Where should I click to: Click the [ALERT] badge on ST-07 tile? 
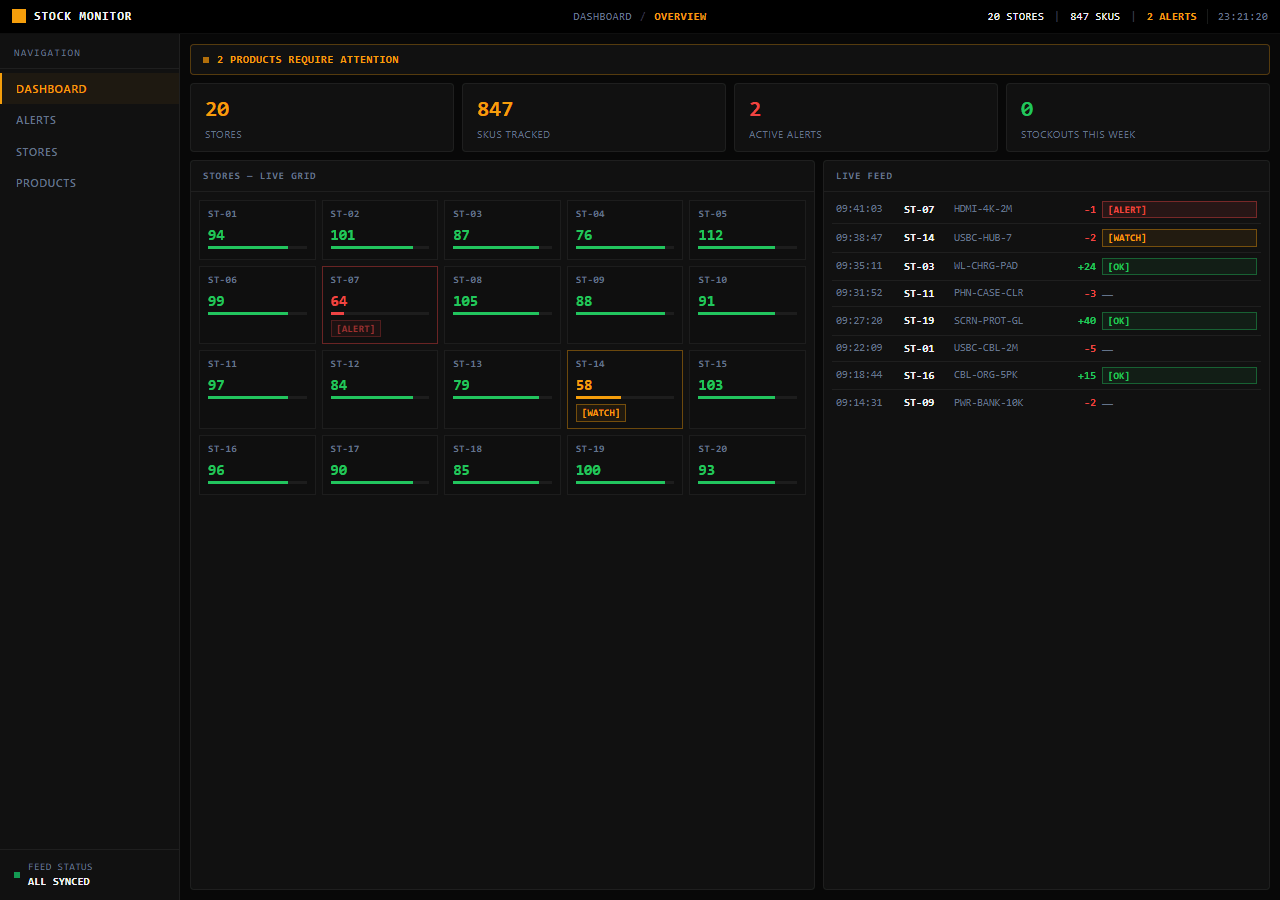coord(356,329)
